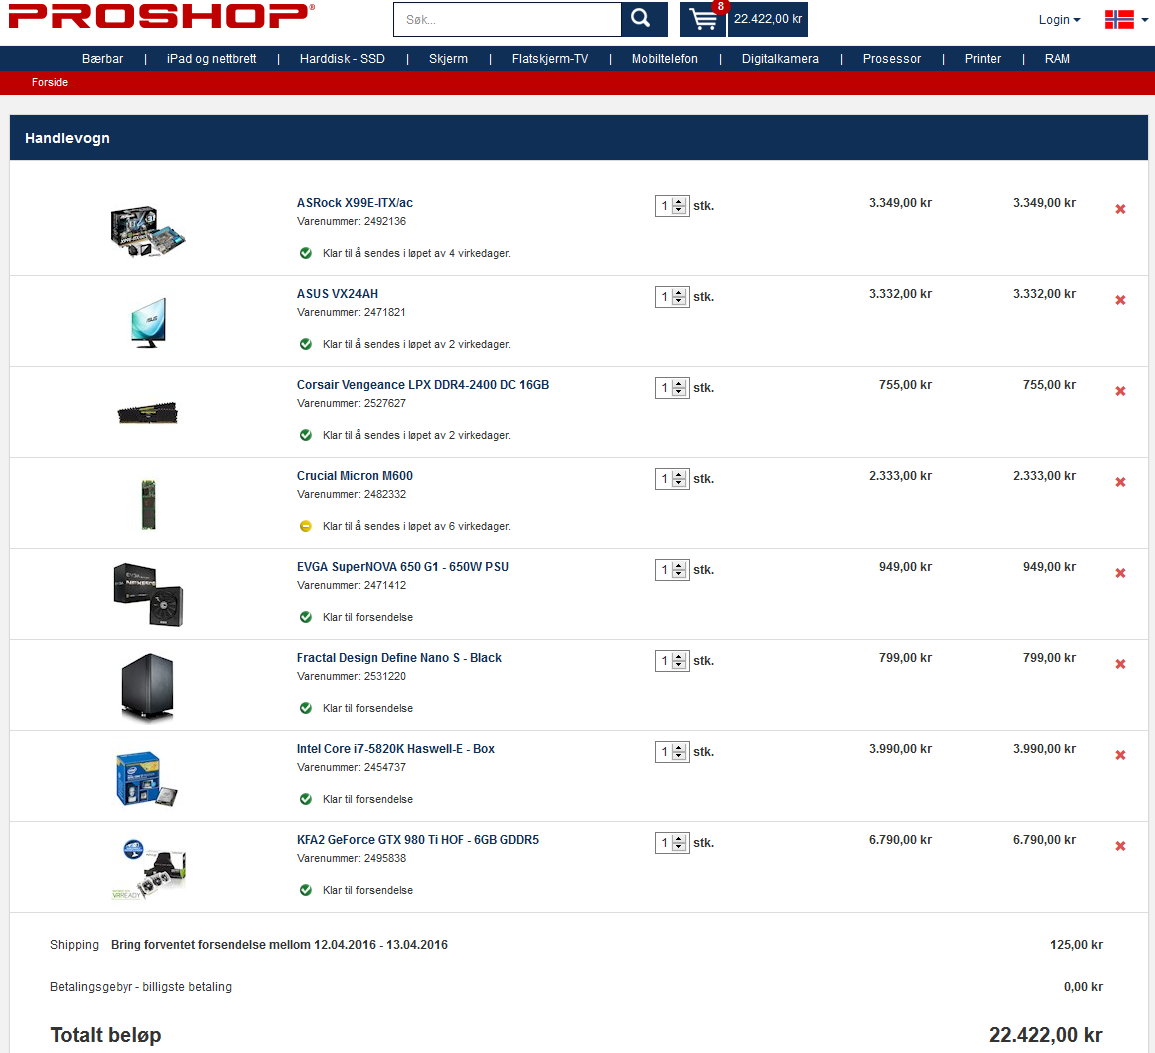Click 'Bring forventet forsendelse' shipping text
The width and height of the screenshot is (1155, 1053).
click(x=279, y=945)
